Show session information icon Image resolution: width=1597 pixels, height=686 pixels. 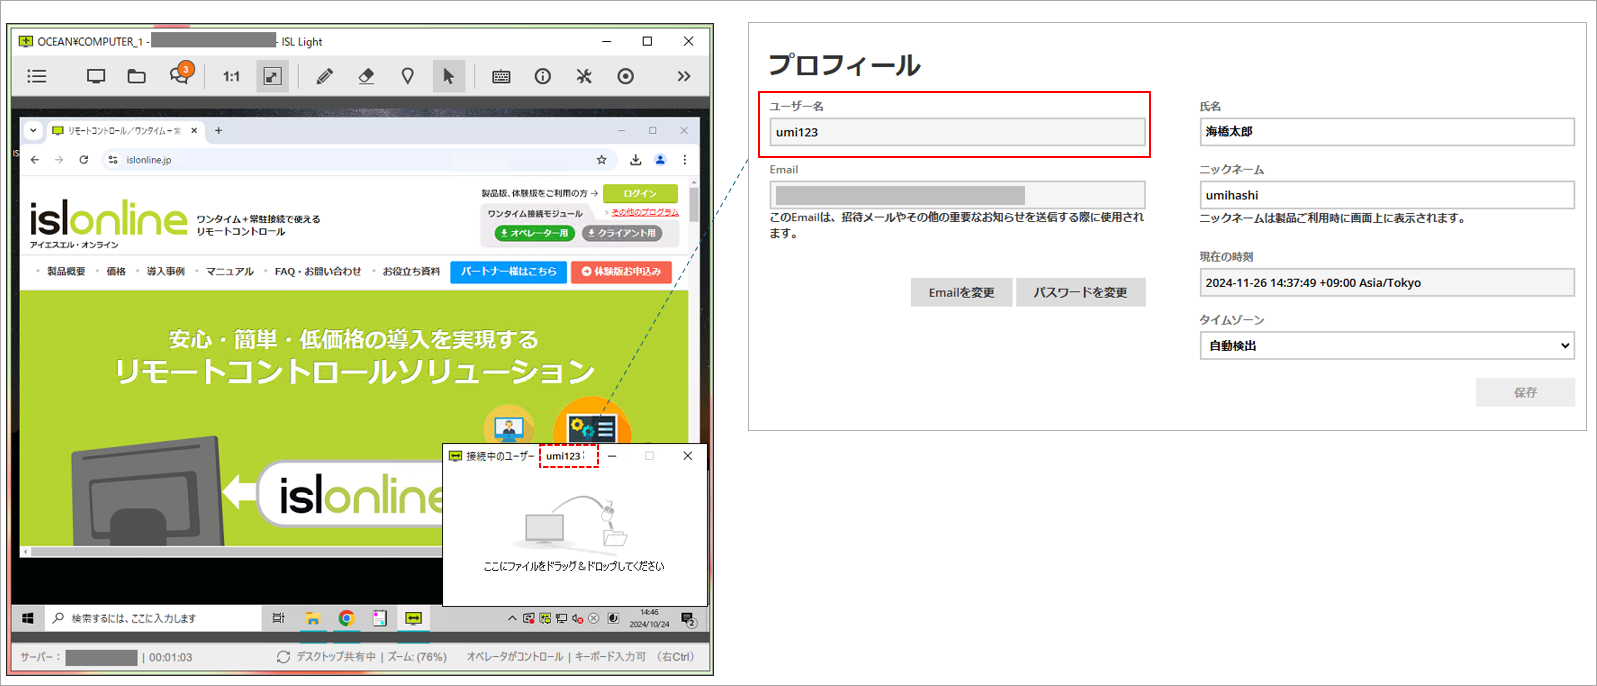(543, 76)
